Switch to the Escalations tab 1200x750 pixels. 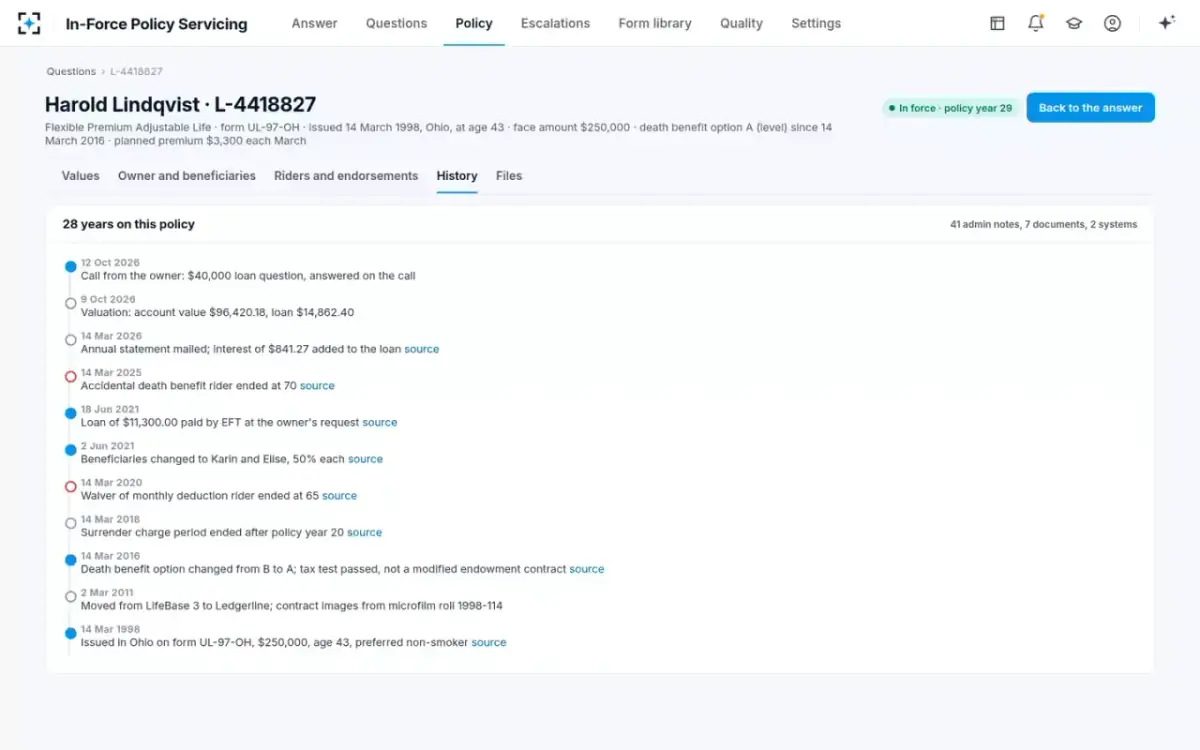(555, 23)
